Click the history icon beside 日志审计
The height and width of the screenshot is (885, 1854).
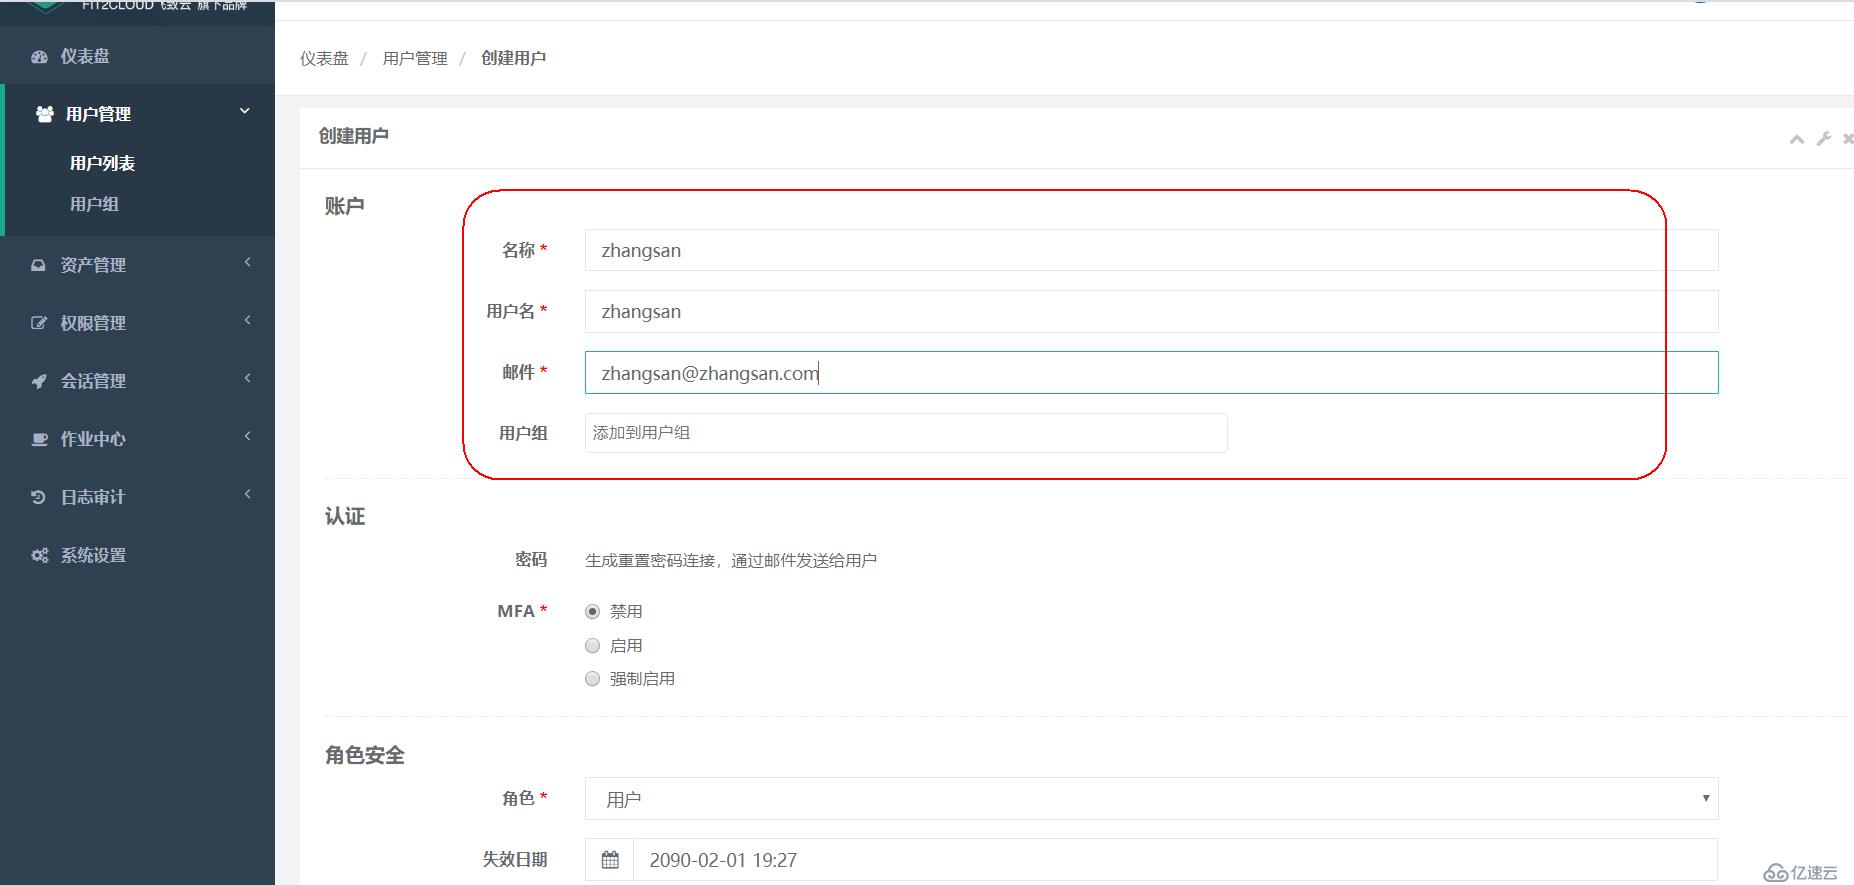(39, 497)
